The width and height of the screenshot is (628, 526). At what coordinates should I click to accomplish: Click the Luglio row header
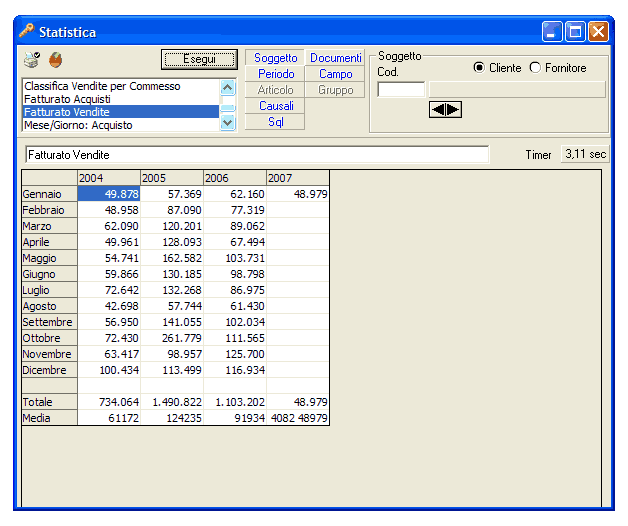click(x=49, y=290)
